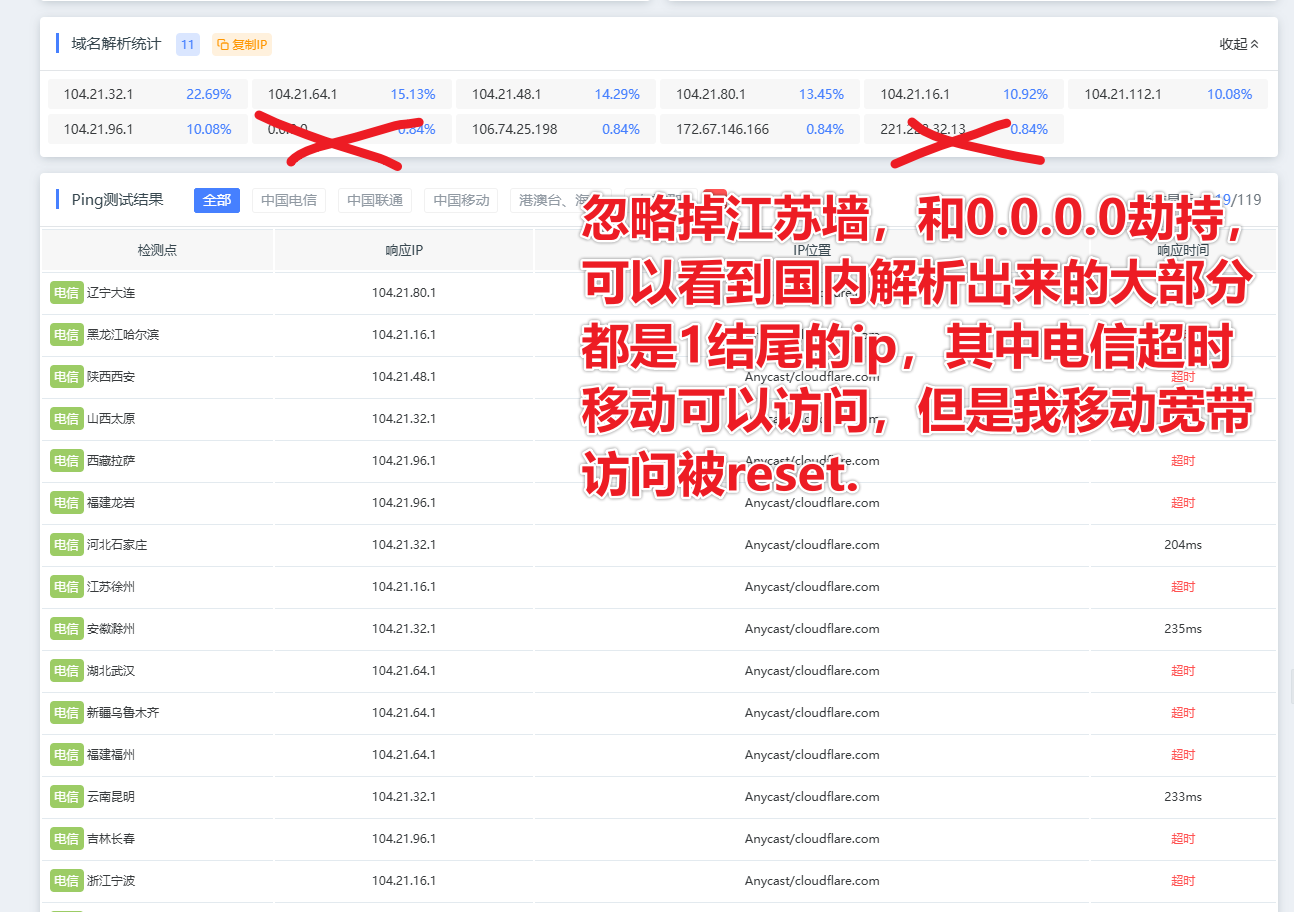Click the 超时 result in 福建福州 row
Viewport: 1294px width, 912px height.
click(x=1183, y=755)
